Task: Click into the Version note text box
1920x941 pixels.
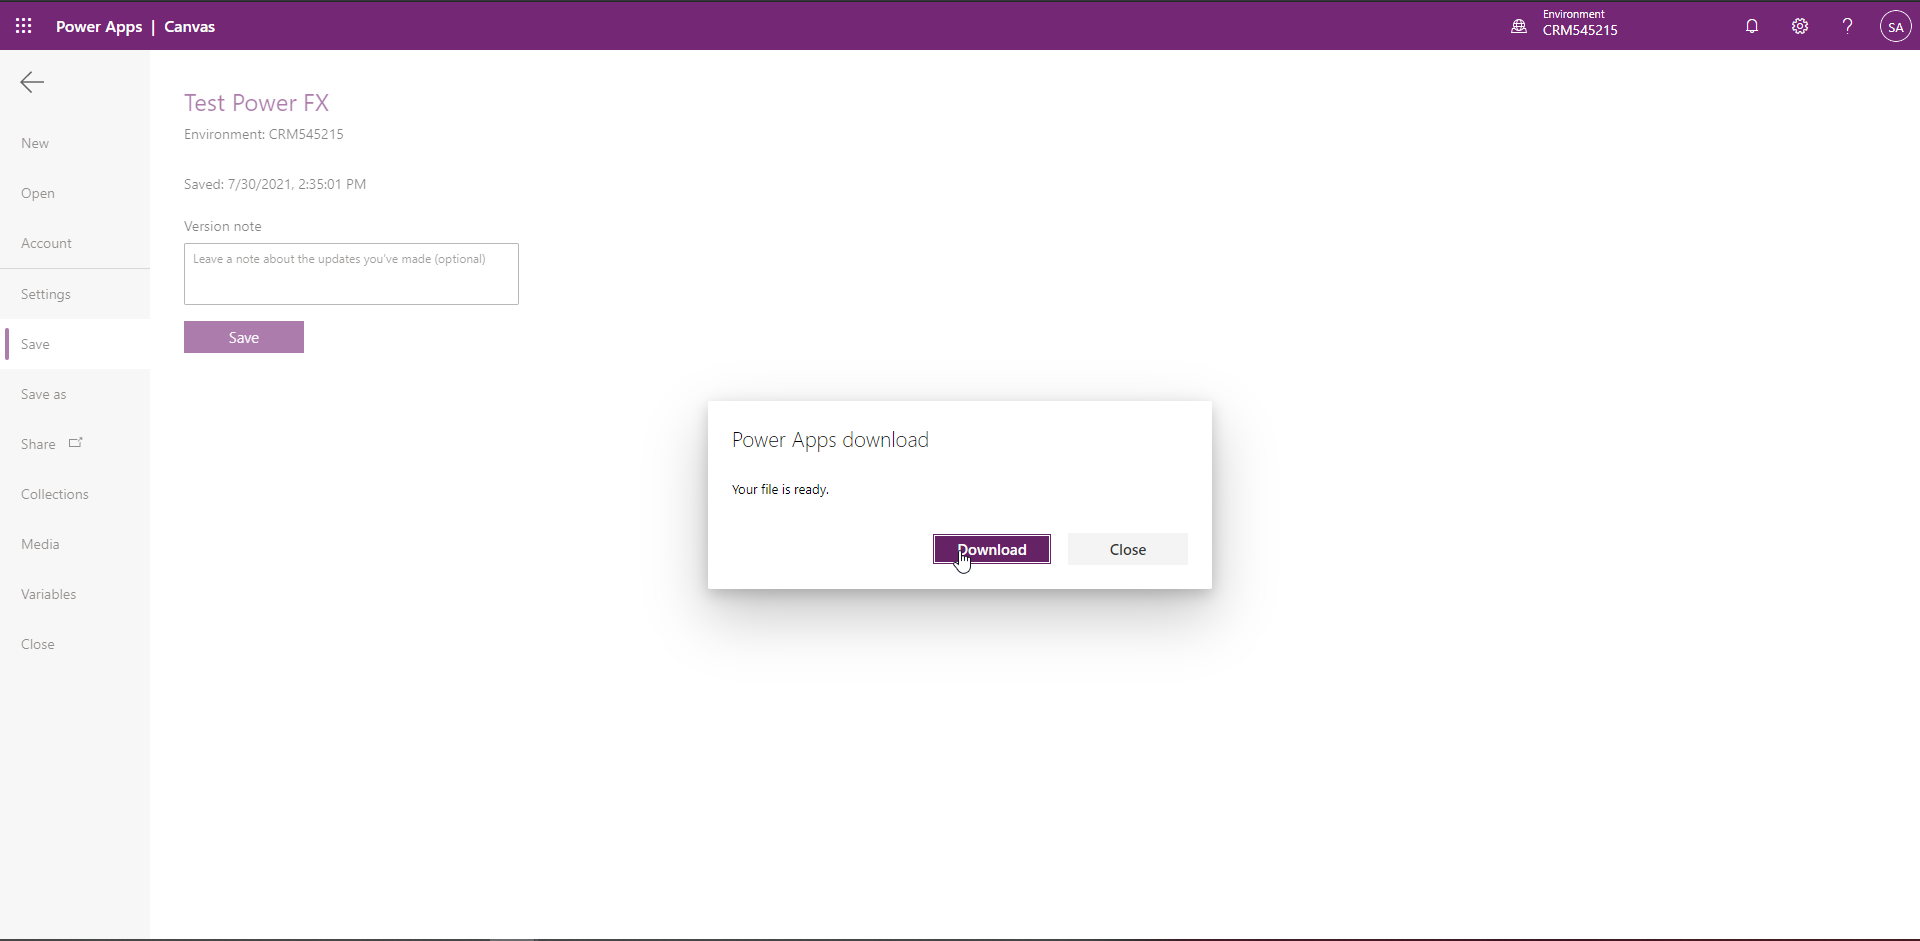Action: pyautogui.click(x=351, y=274)
